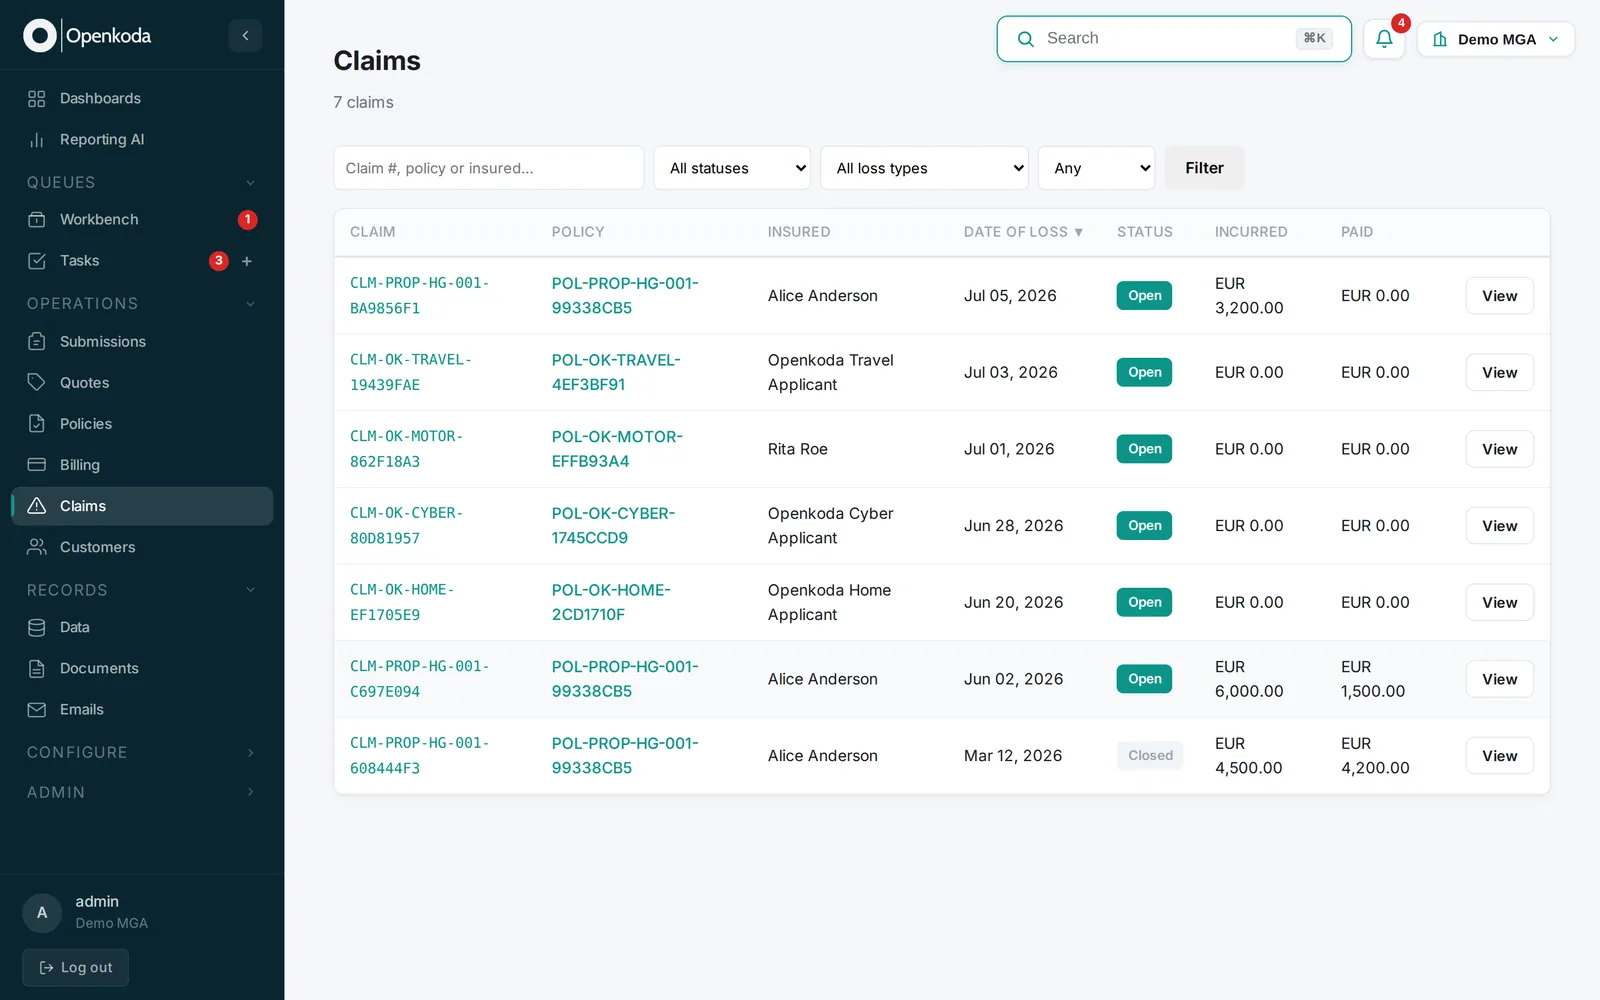Click the Policies document icon
This screenshot has width=1600, height=1000.
37,424
